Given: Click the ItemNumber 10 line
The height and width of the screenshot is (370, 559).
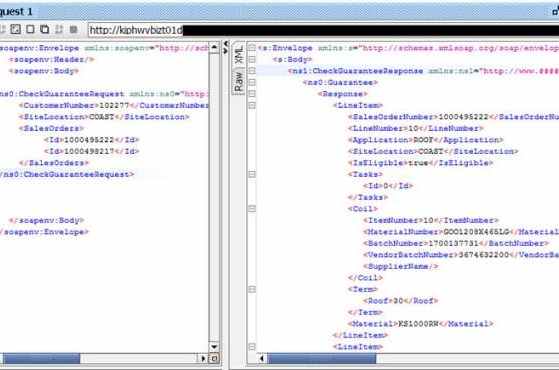Looking at the screenshot, I should pos(431,220).
